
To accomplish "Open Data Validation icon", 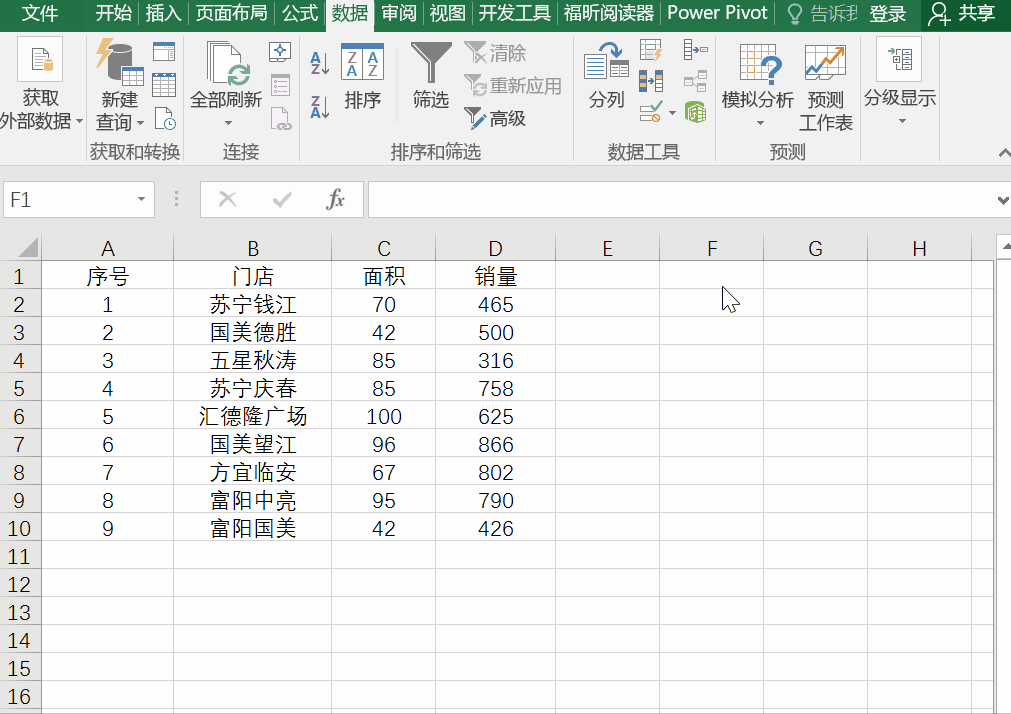I will click(x=648, y=112).
